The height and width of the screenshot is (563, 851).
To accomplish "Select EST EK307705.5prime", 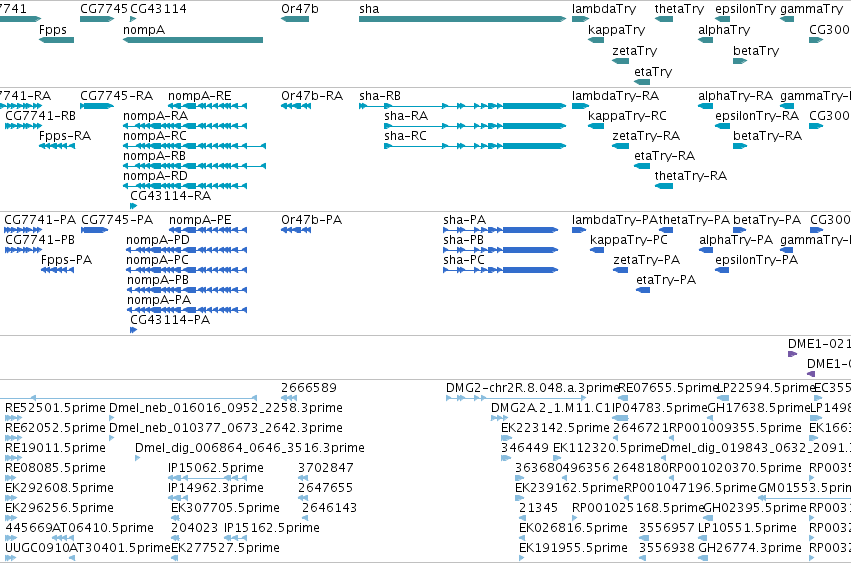I will pos(225,508).
